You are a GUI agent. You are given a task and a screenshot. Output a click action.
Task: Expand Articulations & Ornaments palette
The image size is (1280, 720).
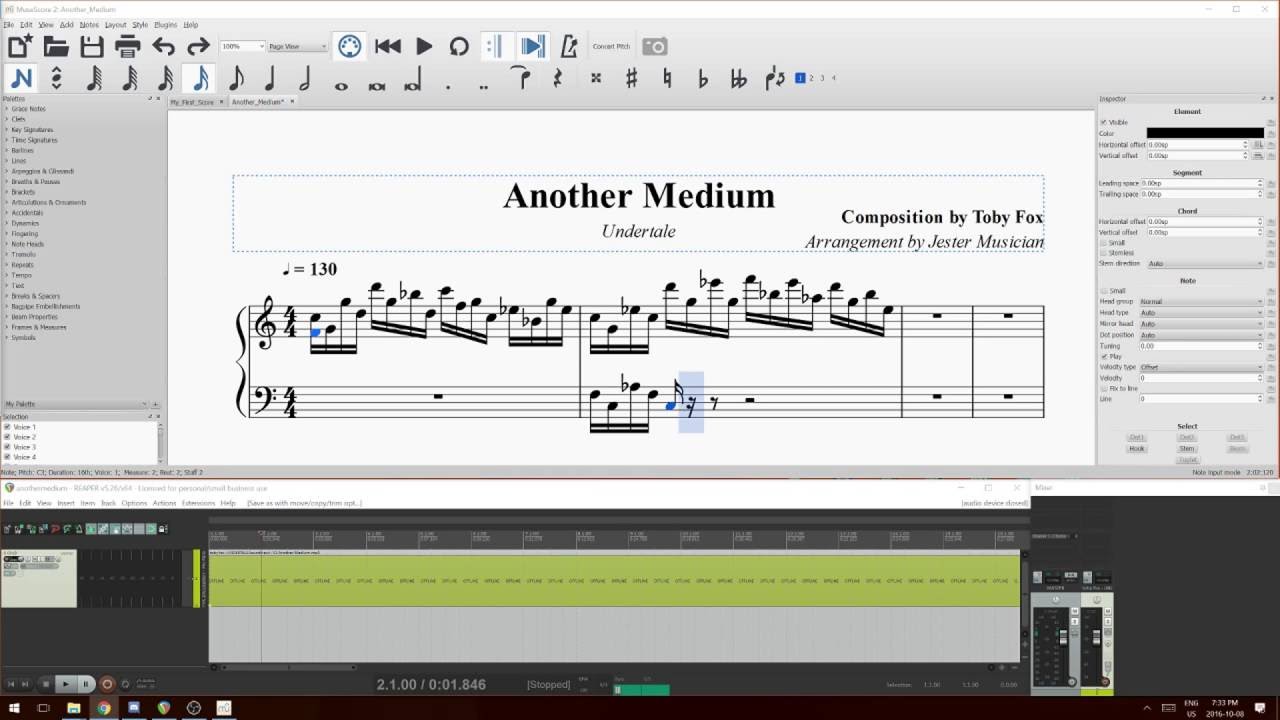(48, 203)
